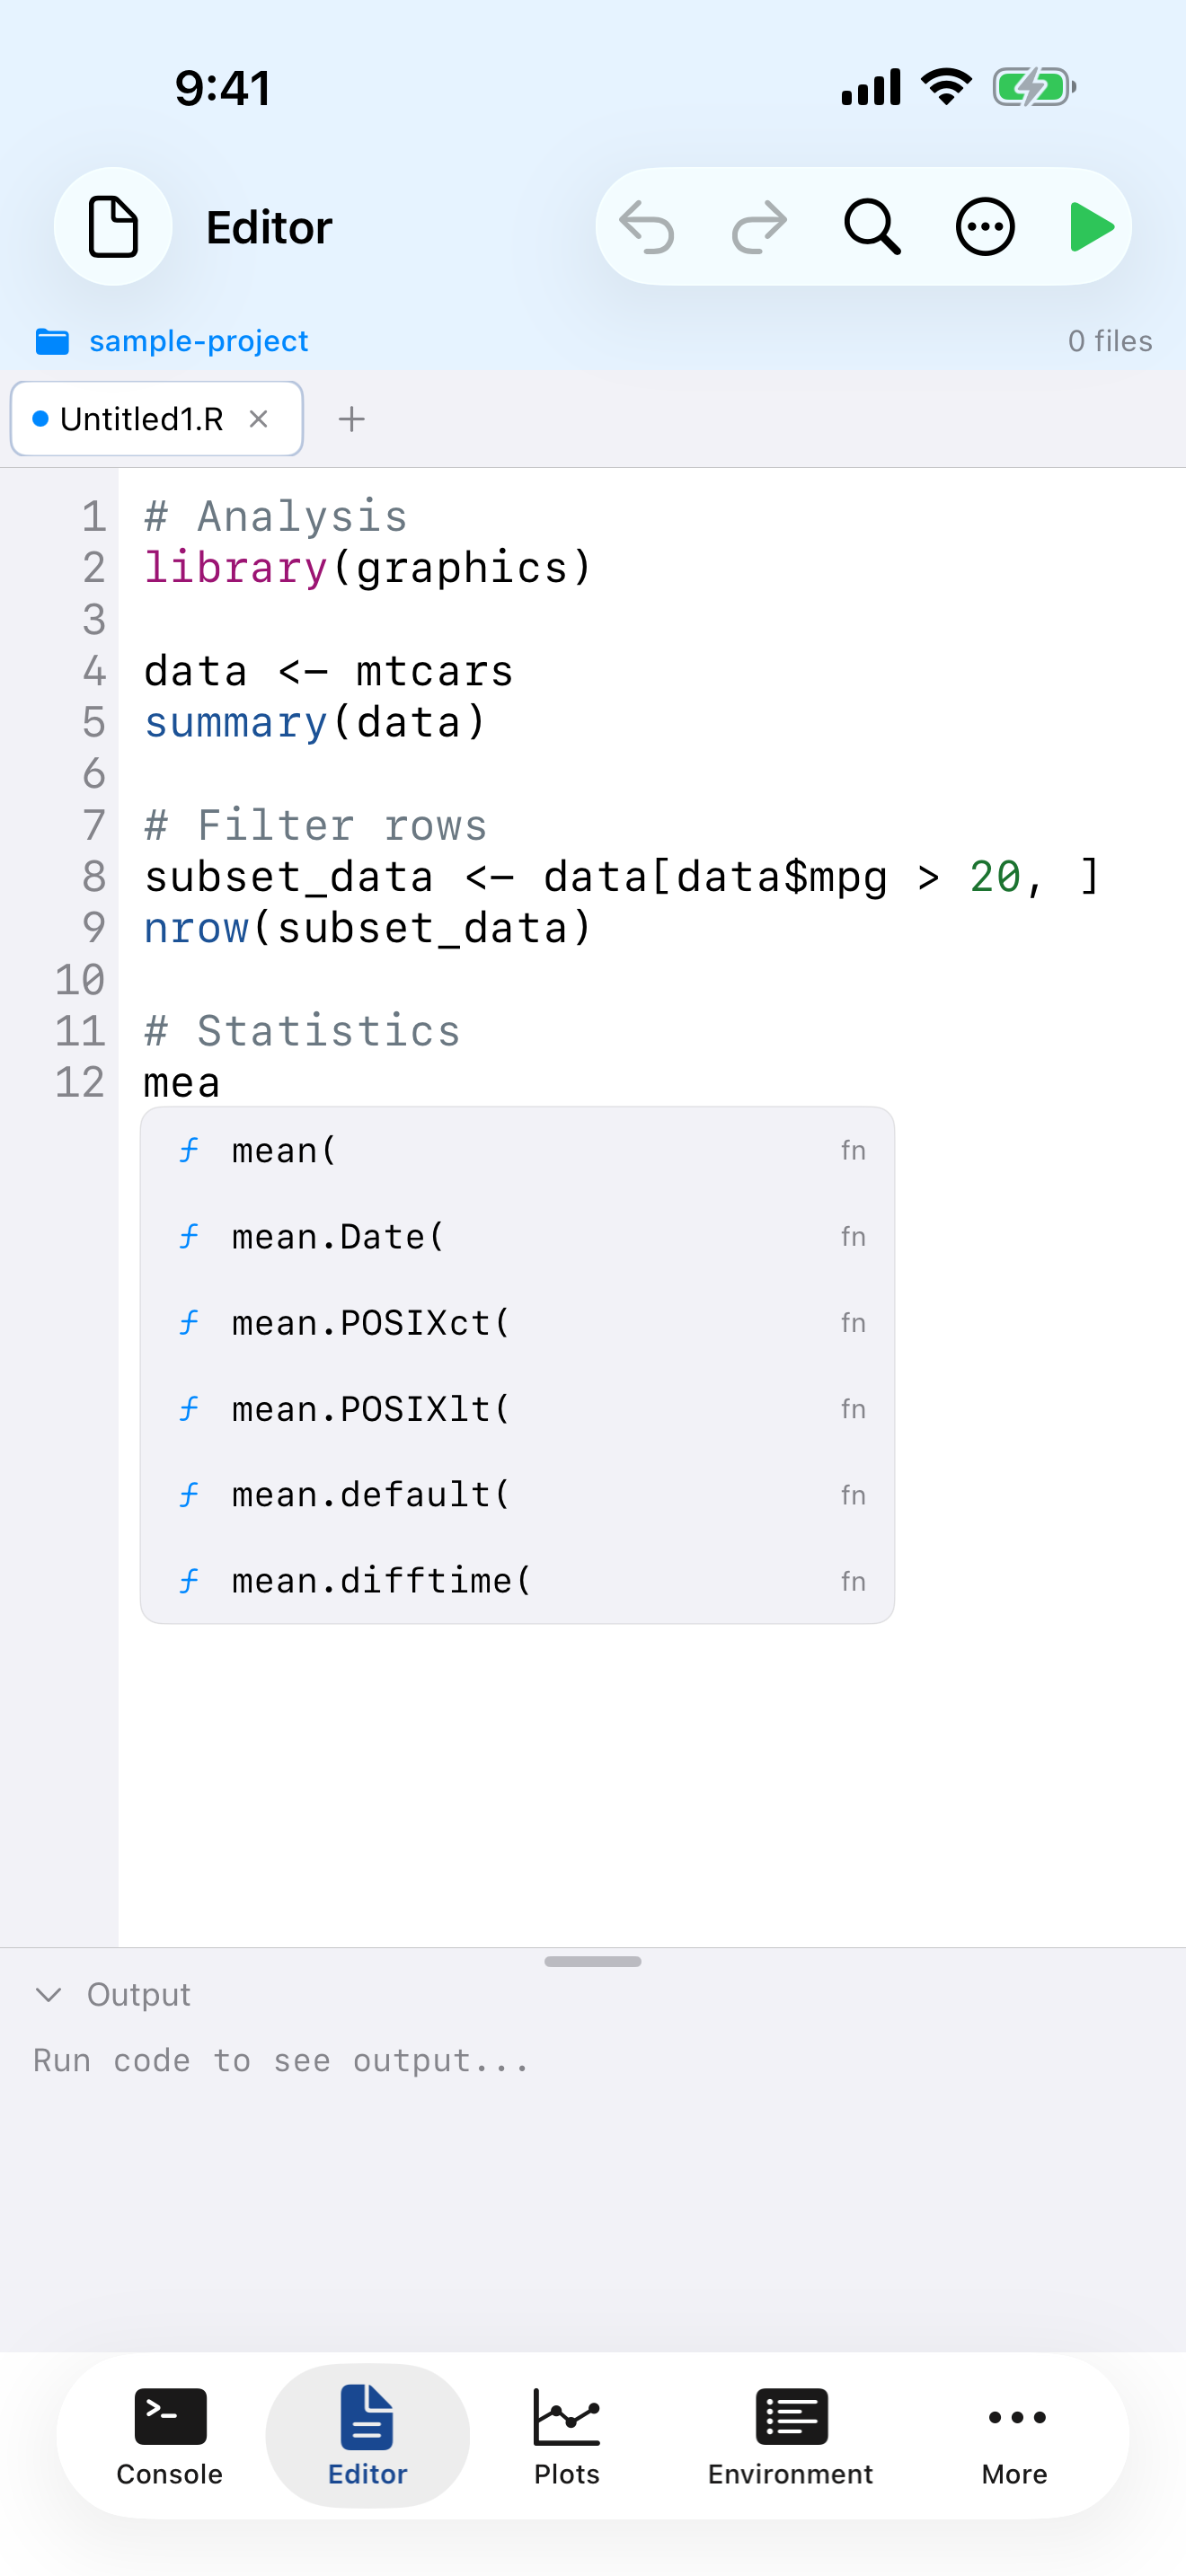Collapse the Output panel chevron
The image size is (1186, 2576).
click(49, 1994)
